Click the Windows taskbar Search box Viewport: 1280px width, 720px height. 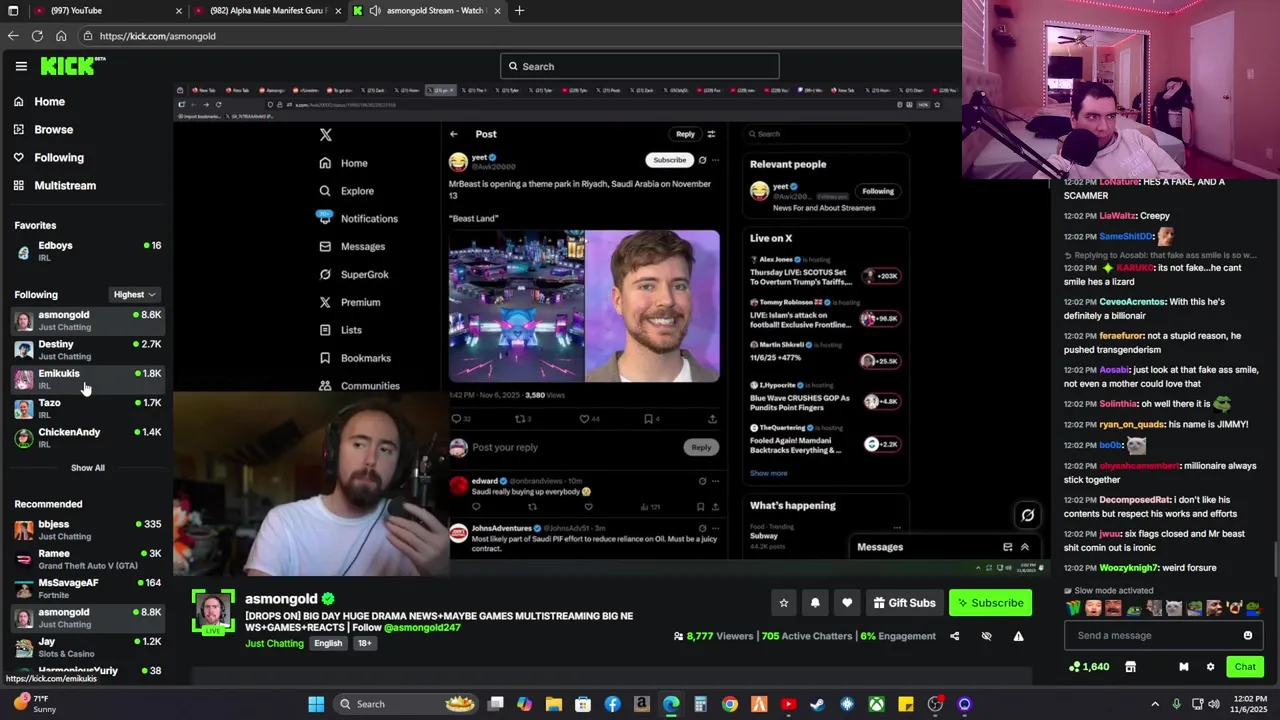pyautogui.click(x=408, y=704)
